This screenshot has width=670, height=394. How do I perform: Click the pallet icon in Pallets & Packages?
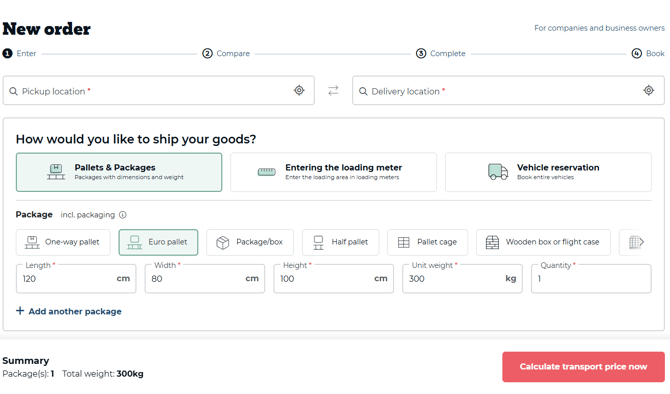coord(56,172)
